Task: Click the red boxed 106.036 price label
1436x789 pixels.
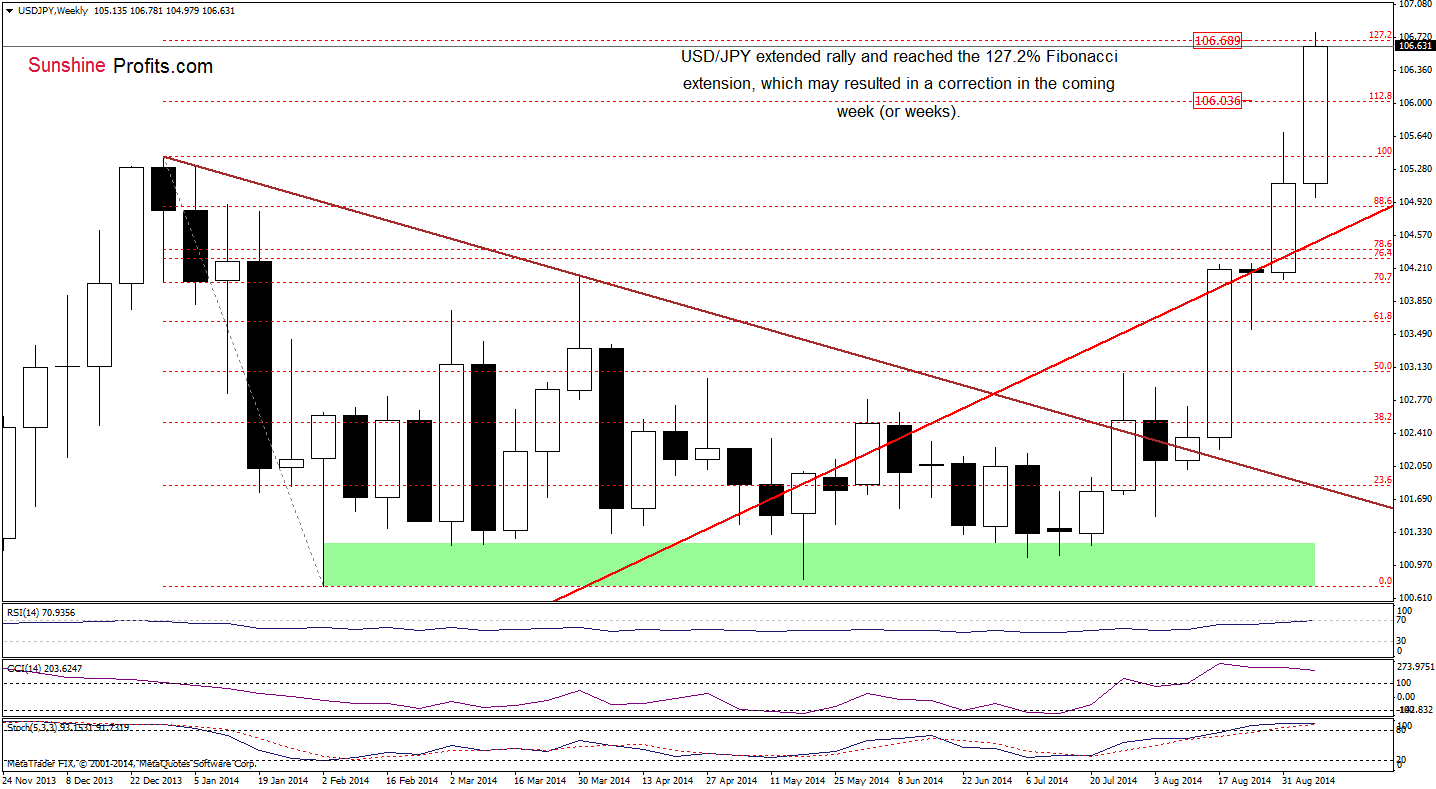Action: coord(1217,101)
